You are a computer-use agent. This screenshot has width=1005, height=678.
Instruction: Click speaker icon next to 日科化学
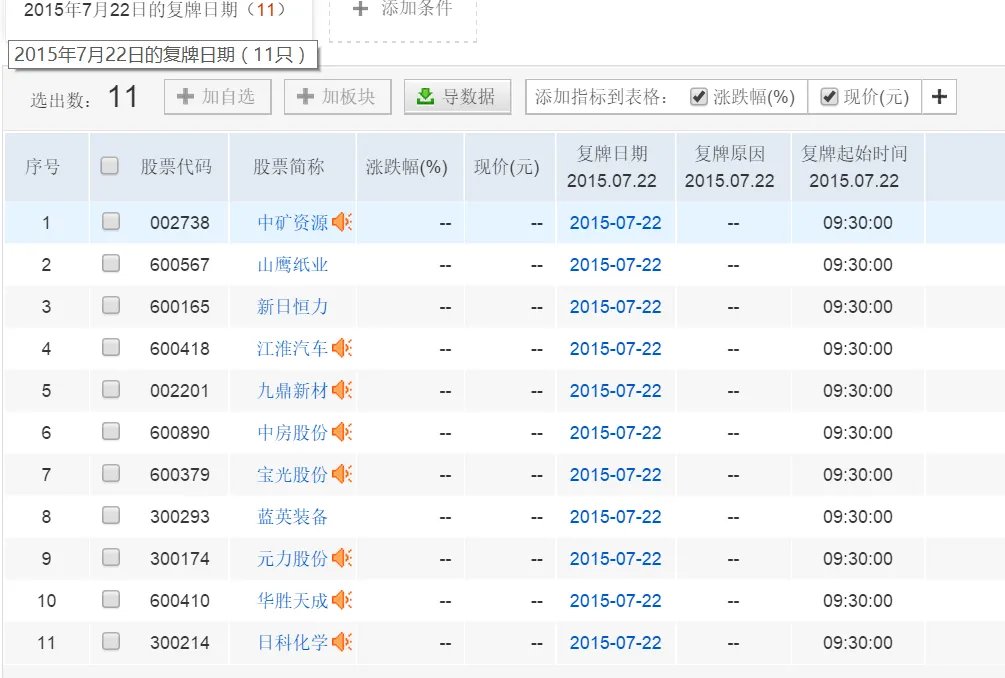[x=342, y=642]
